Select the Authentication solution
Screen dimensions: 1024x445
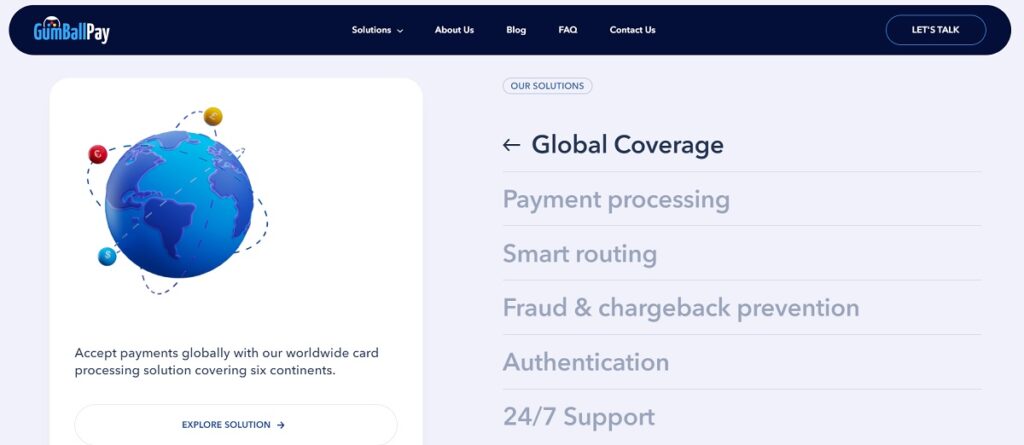click(x=585, y=362)
